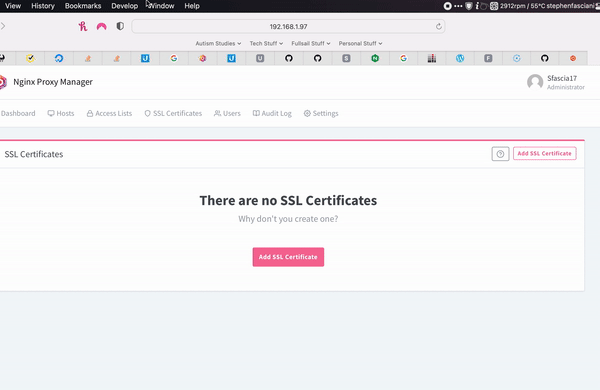
Task: Reload the page with the refresh icon
Action: coord(439,26)
